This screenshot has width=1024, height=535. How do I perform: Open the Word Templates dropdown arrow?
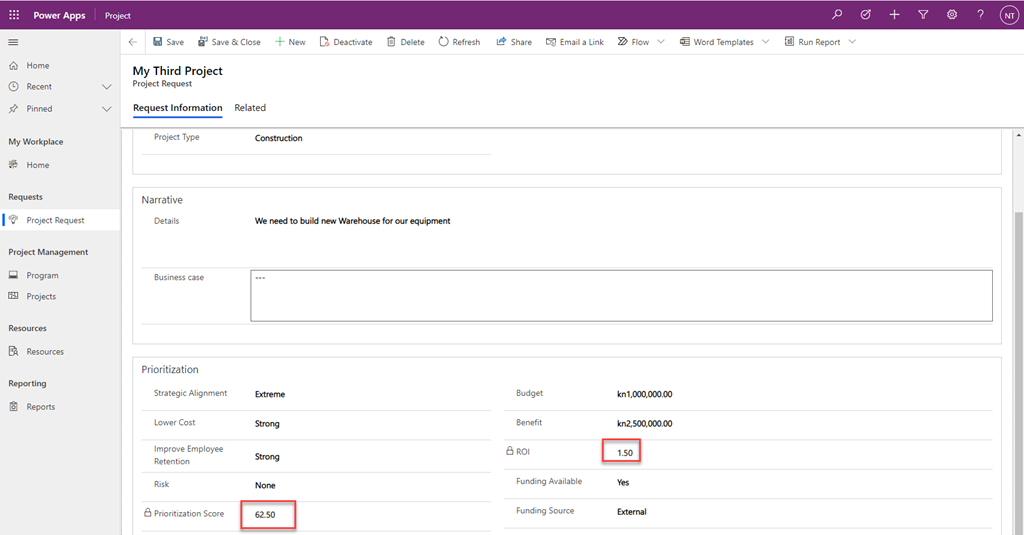click(765, 42)
